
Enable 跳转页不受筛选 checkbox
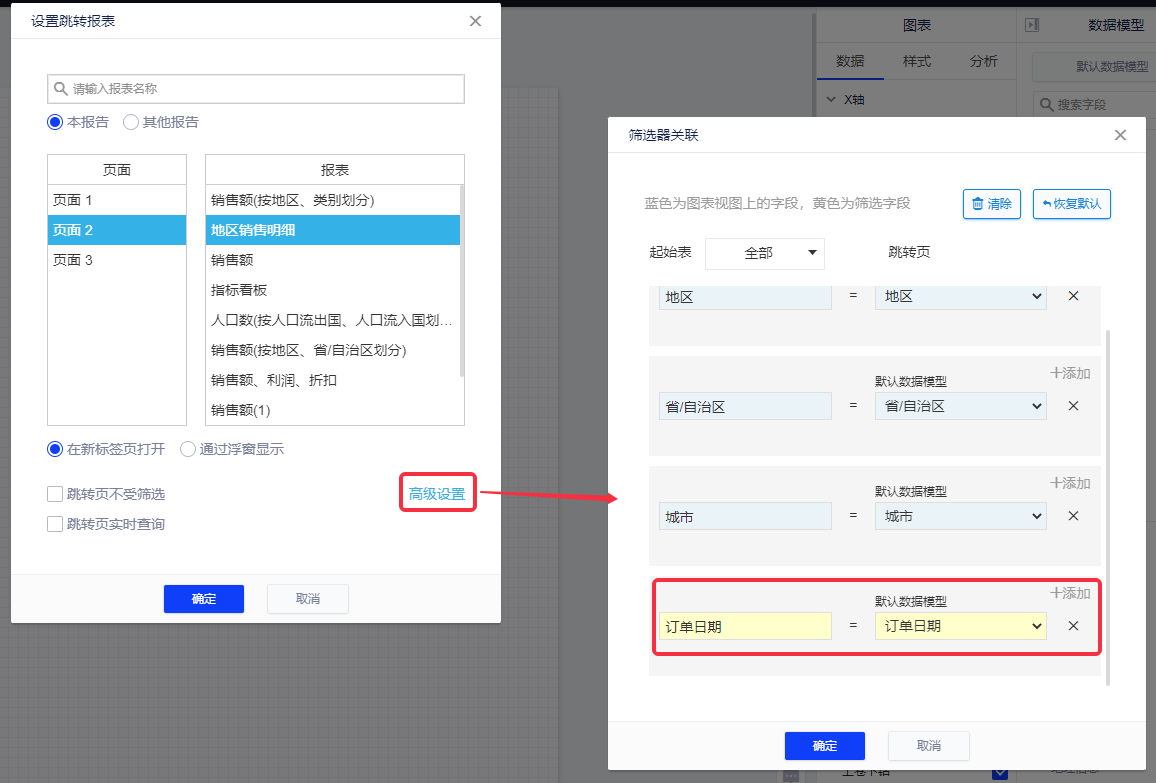coord(55,494)
